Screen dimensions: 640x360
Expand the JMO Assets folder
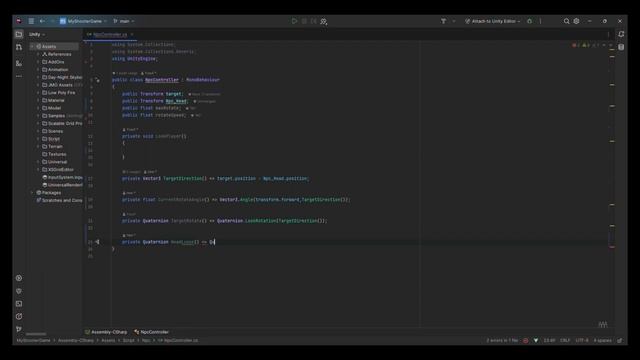pos(38,85)
